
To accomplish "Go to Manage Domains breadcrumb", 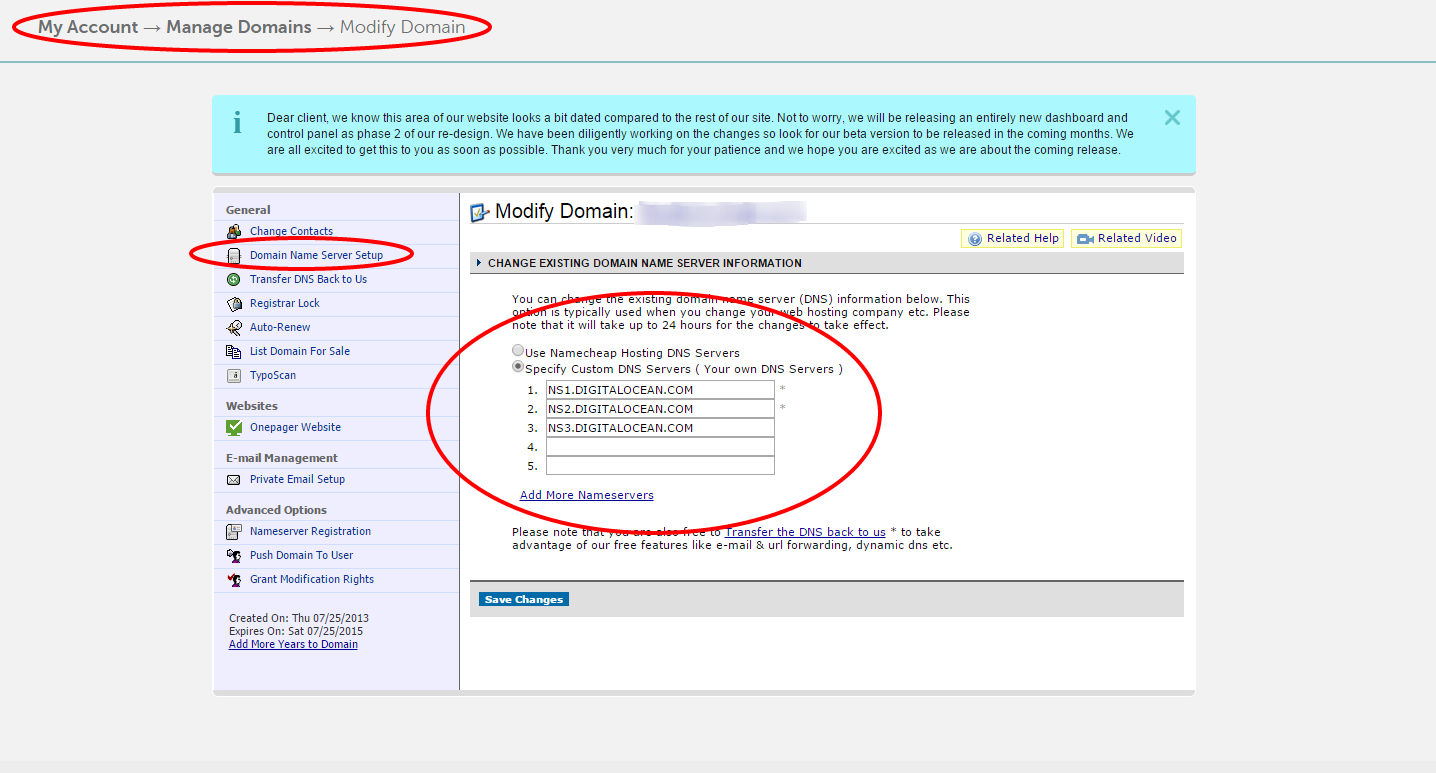I will 238,27.
